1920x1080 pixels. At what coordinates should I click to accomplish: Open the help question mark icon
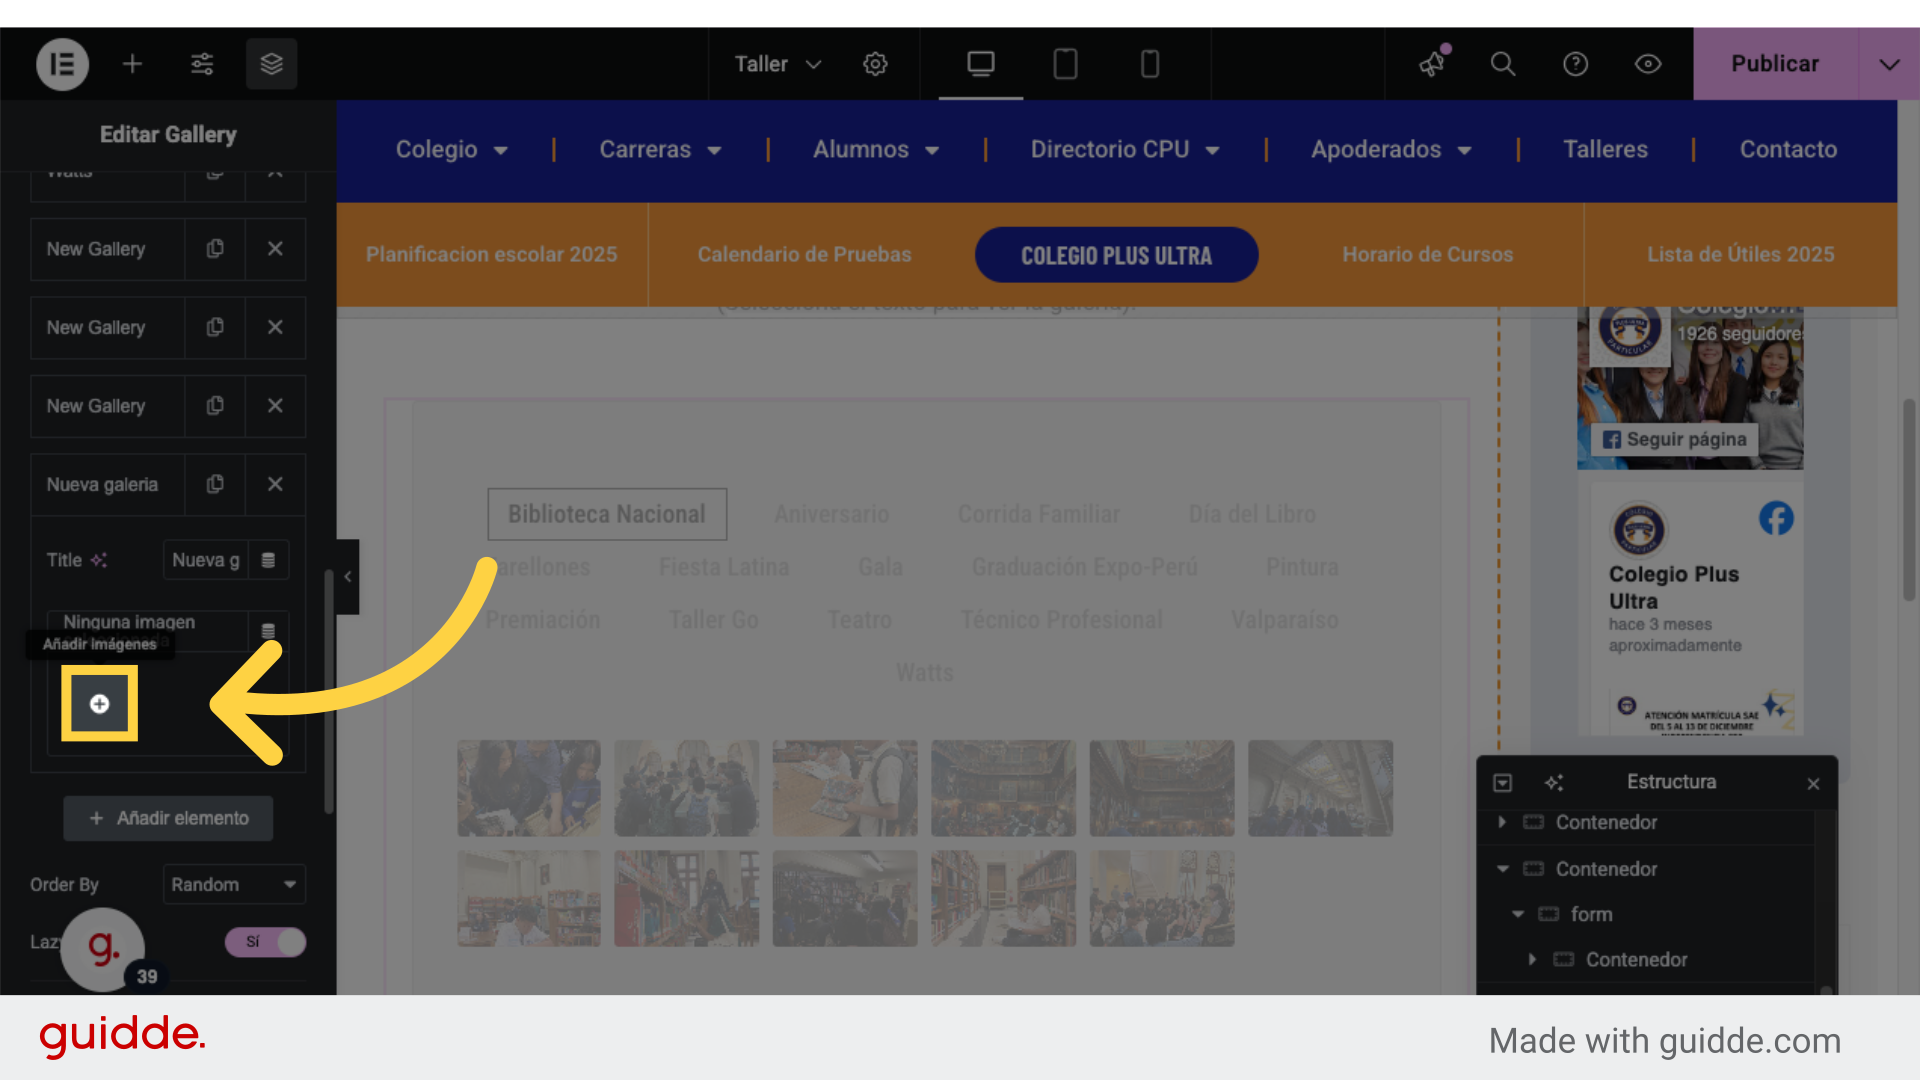1575,64
